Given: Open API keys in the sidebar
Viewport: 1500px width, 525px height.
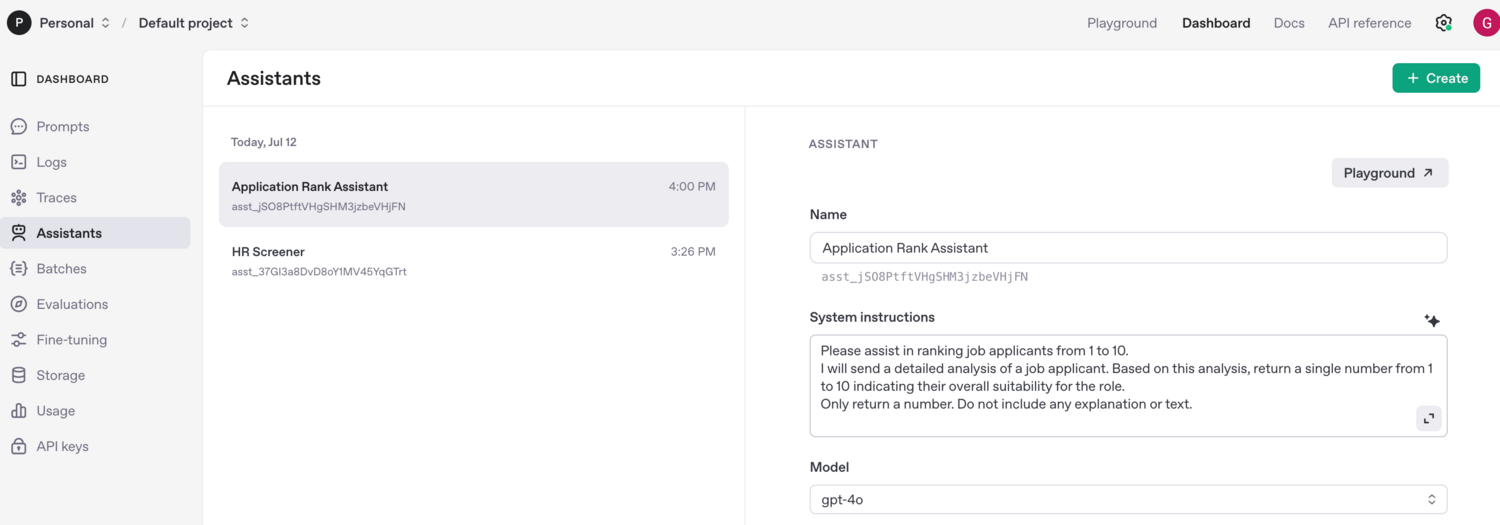Looking at the screenshot, I should pyautogui.click(x=95, y=446).
